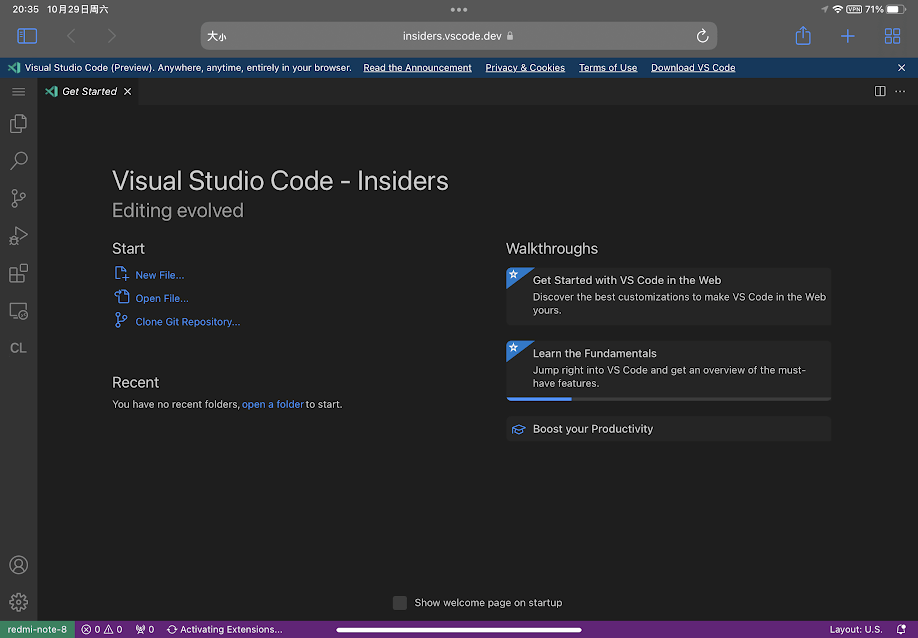Focus the insiders.vscode.dev address bar
This screenshot has height=638, width=918.
(x=458, y=36)
